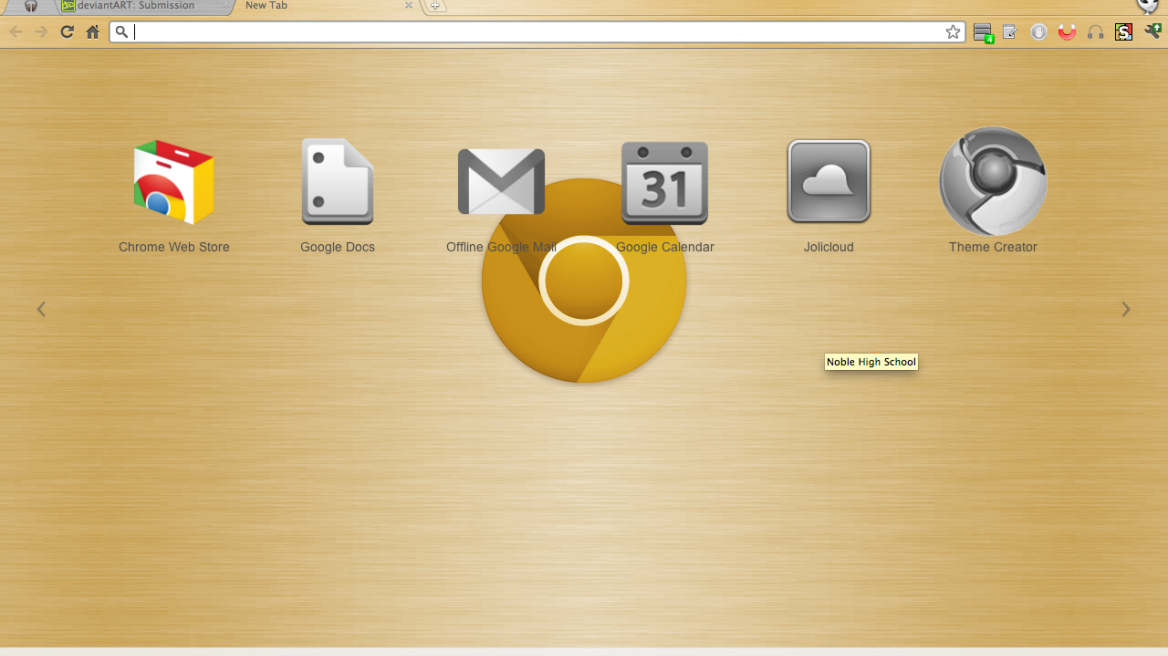Open the Jolicloud app

[828, 182]
